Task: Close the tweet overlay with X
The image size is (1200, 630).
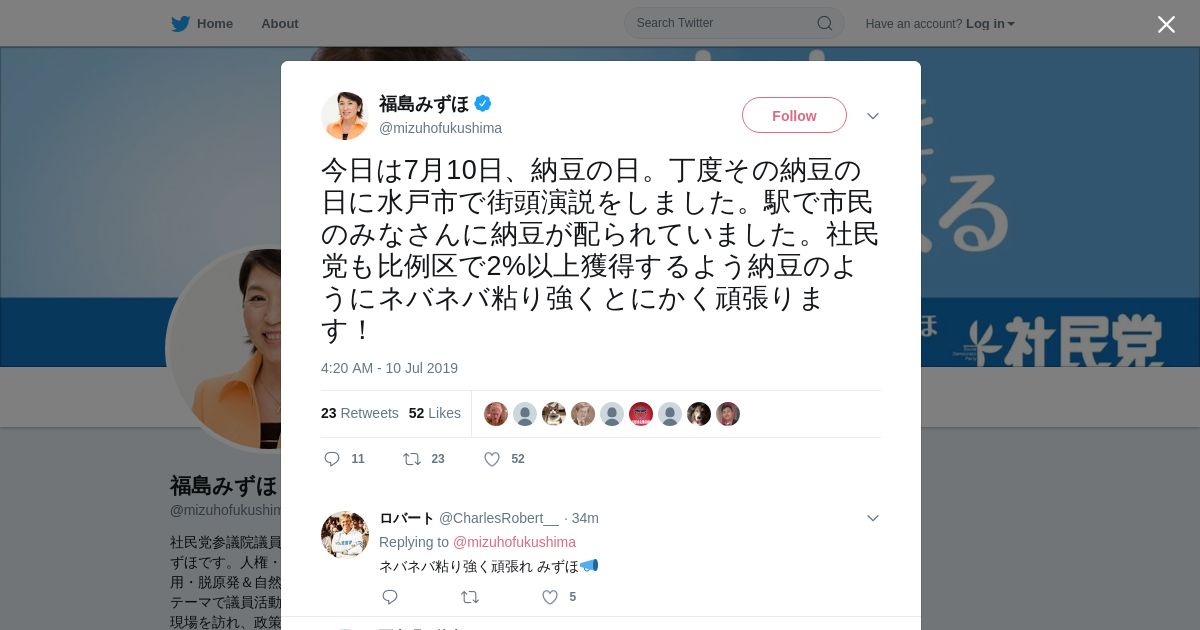Action: pyautogui.click(x=1166, y=24)
